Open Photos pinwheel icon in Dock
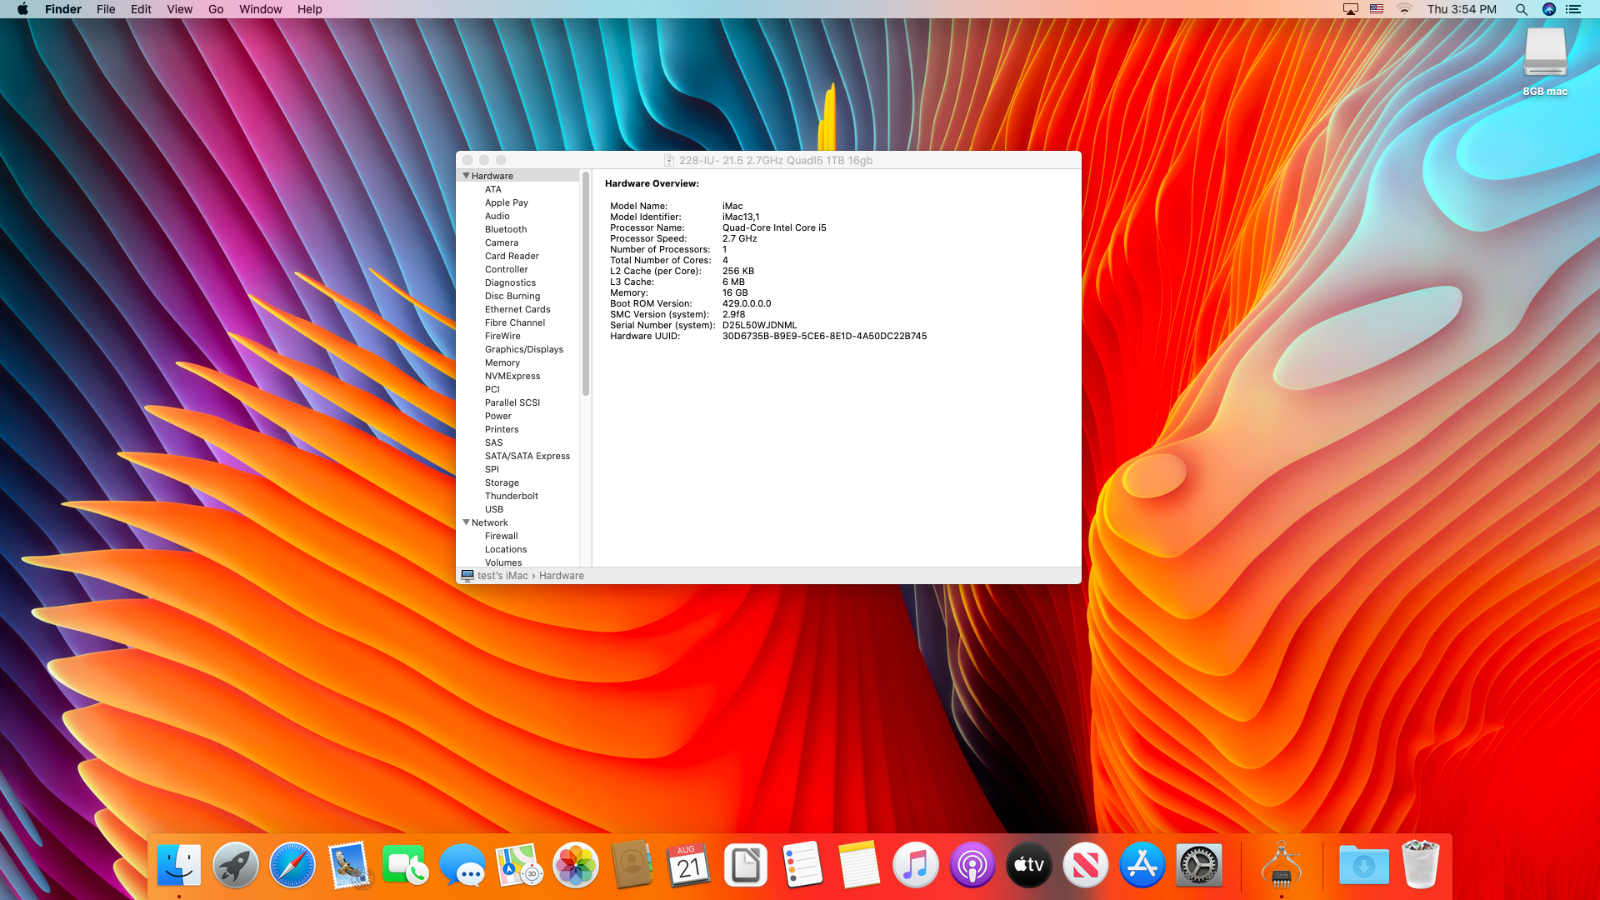This screenshot has height=900, width=1600. [575, 865]
